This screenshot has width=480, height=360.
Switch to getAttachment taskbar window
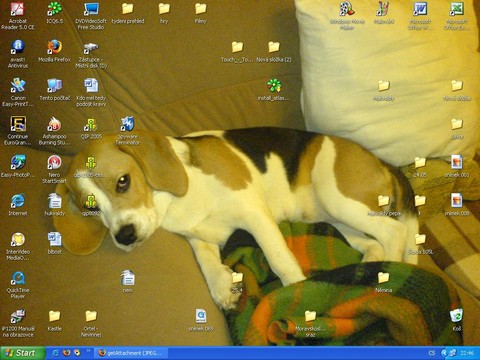pos(131,353)
